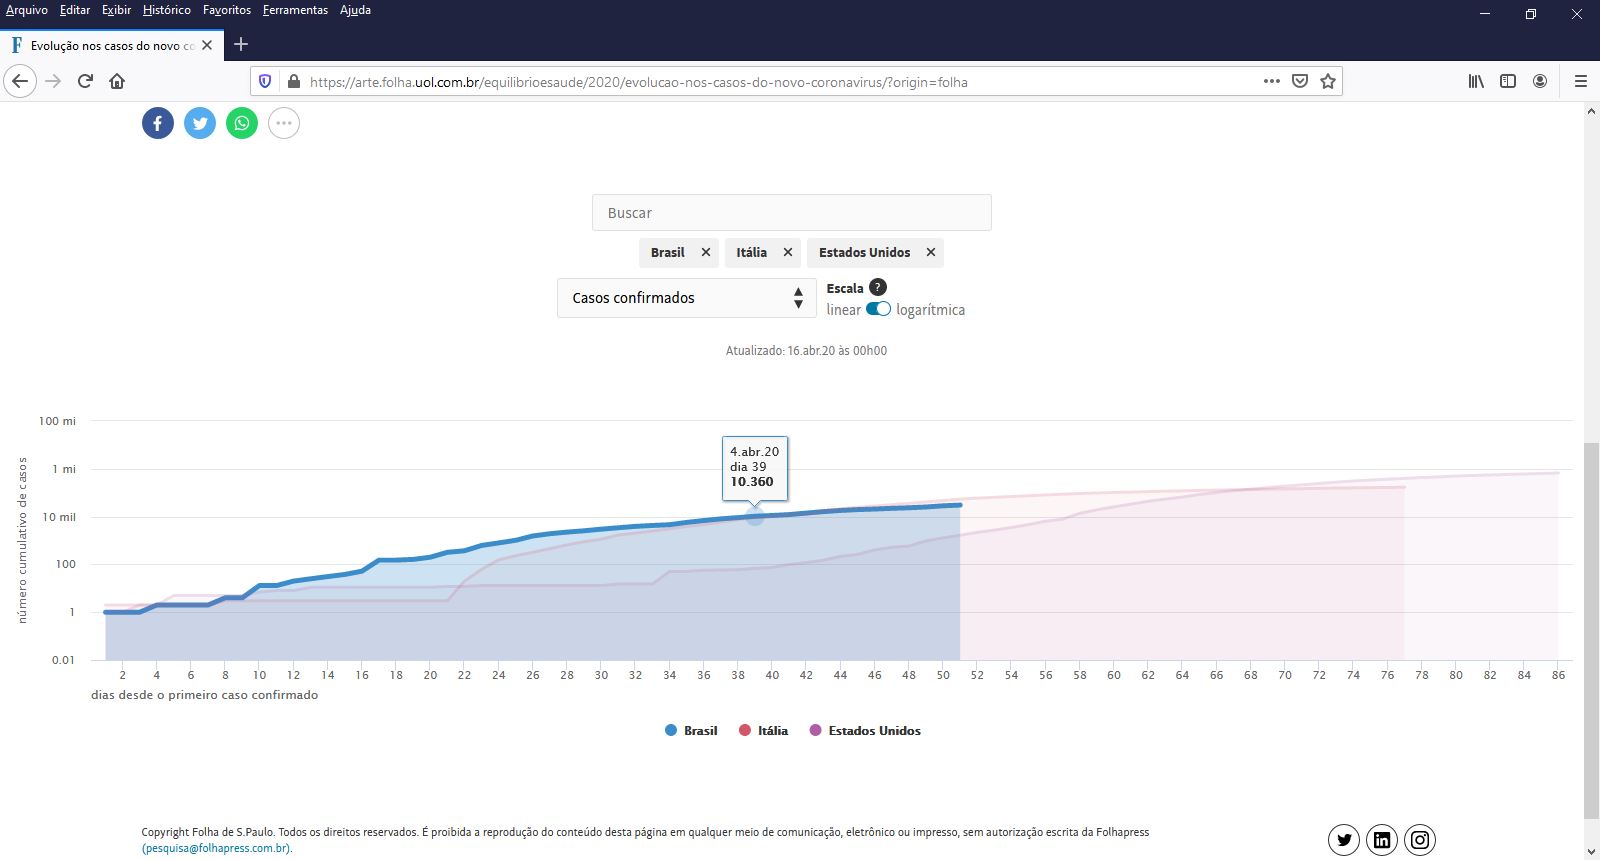Open more sharing options ellipsis
The image size is (1600, 860).
284,123
